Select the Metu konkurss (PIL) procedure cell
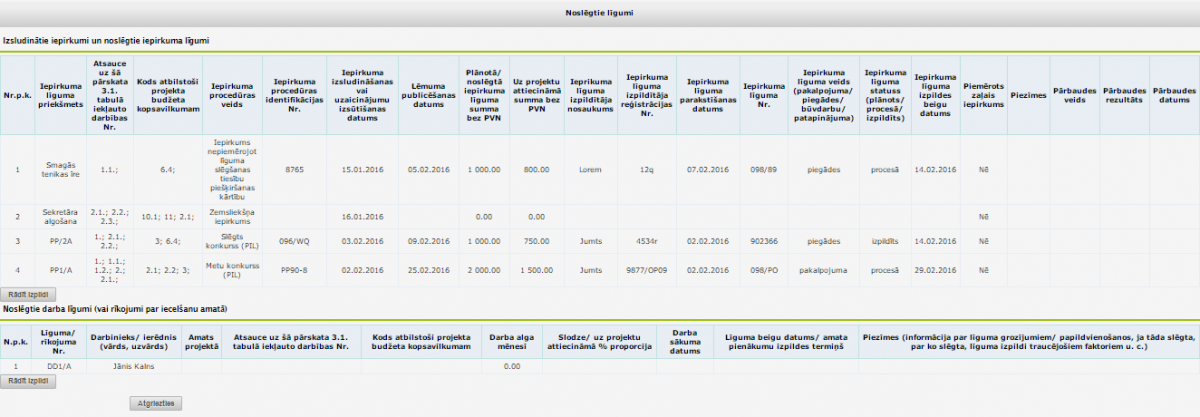The width and height of the screenshot is (1200, 417). [x=233, y=269]
